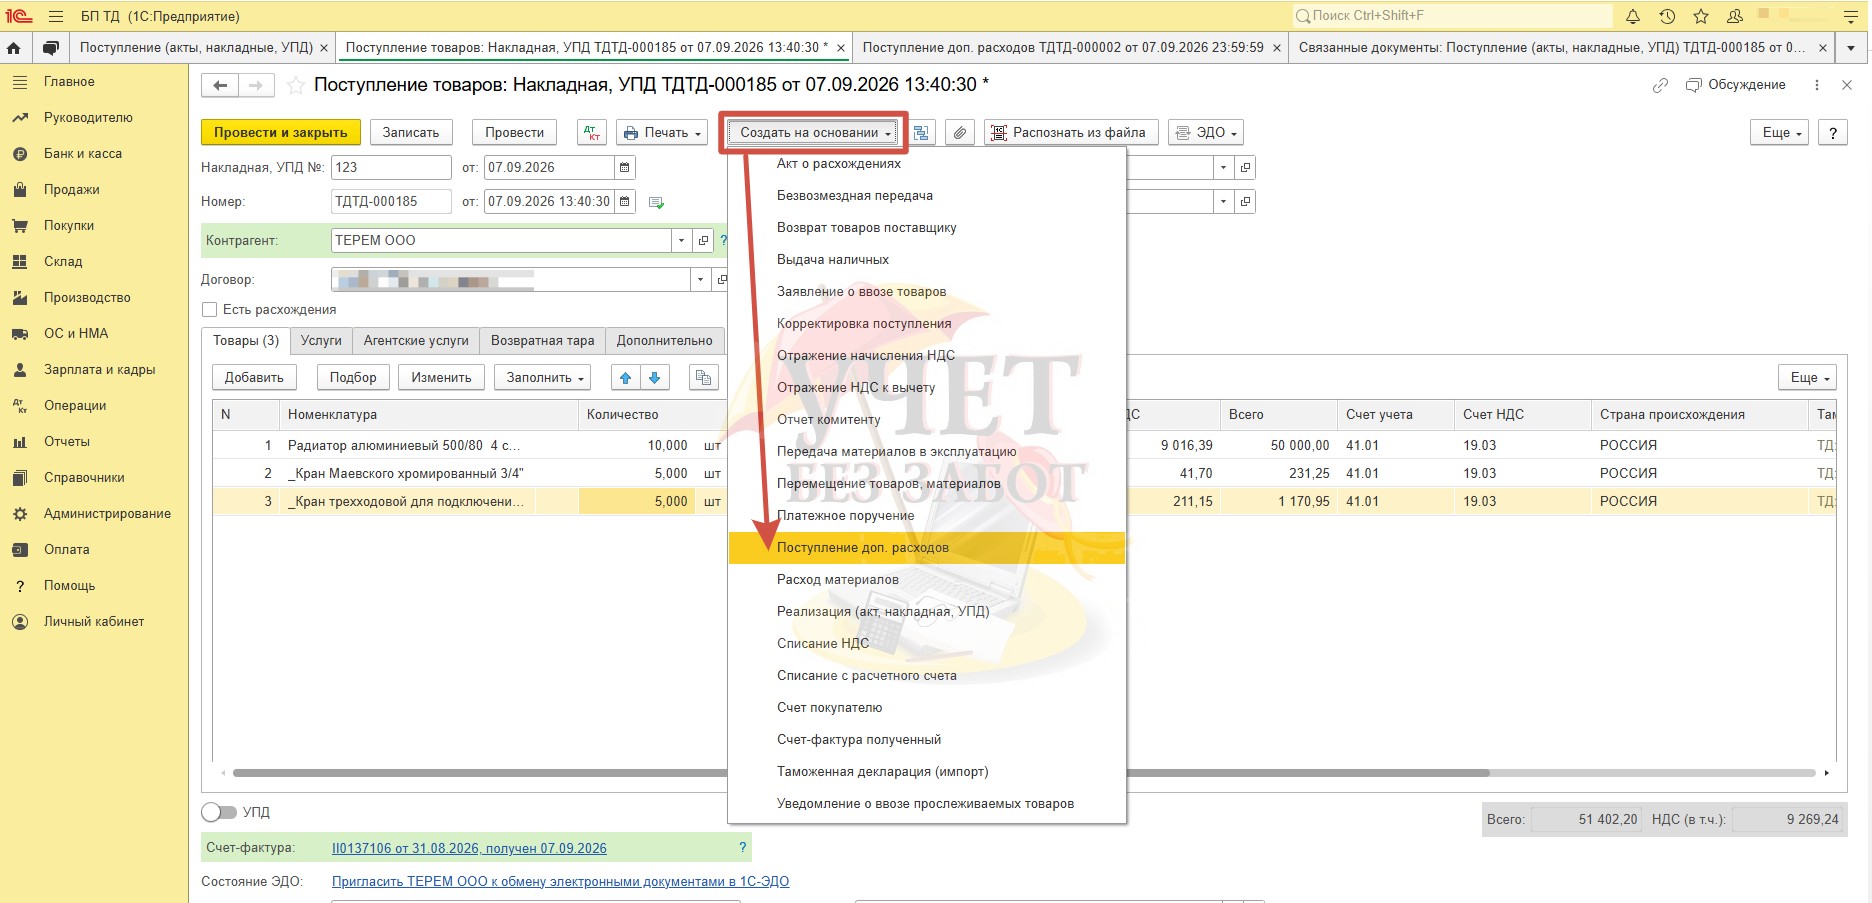Toggle the УПД switch
The width and height of the screenshot is (1872, 903).
(x=219, y=812)
